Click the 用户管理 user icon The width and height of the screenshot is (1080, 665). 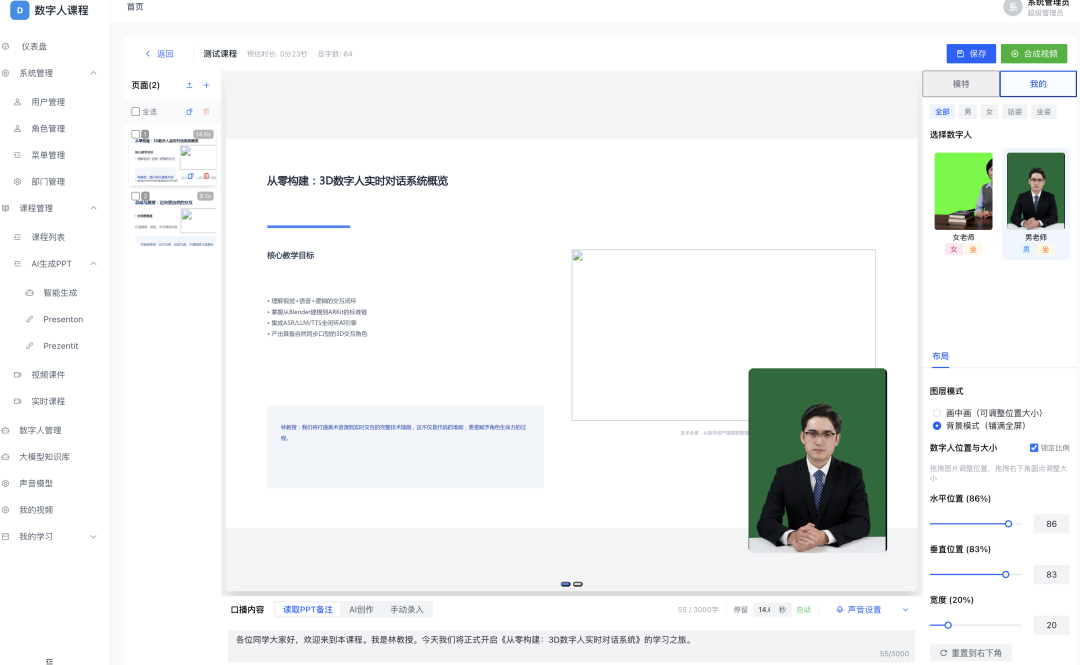click(x=18, y=102)
